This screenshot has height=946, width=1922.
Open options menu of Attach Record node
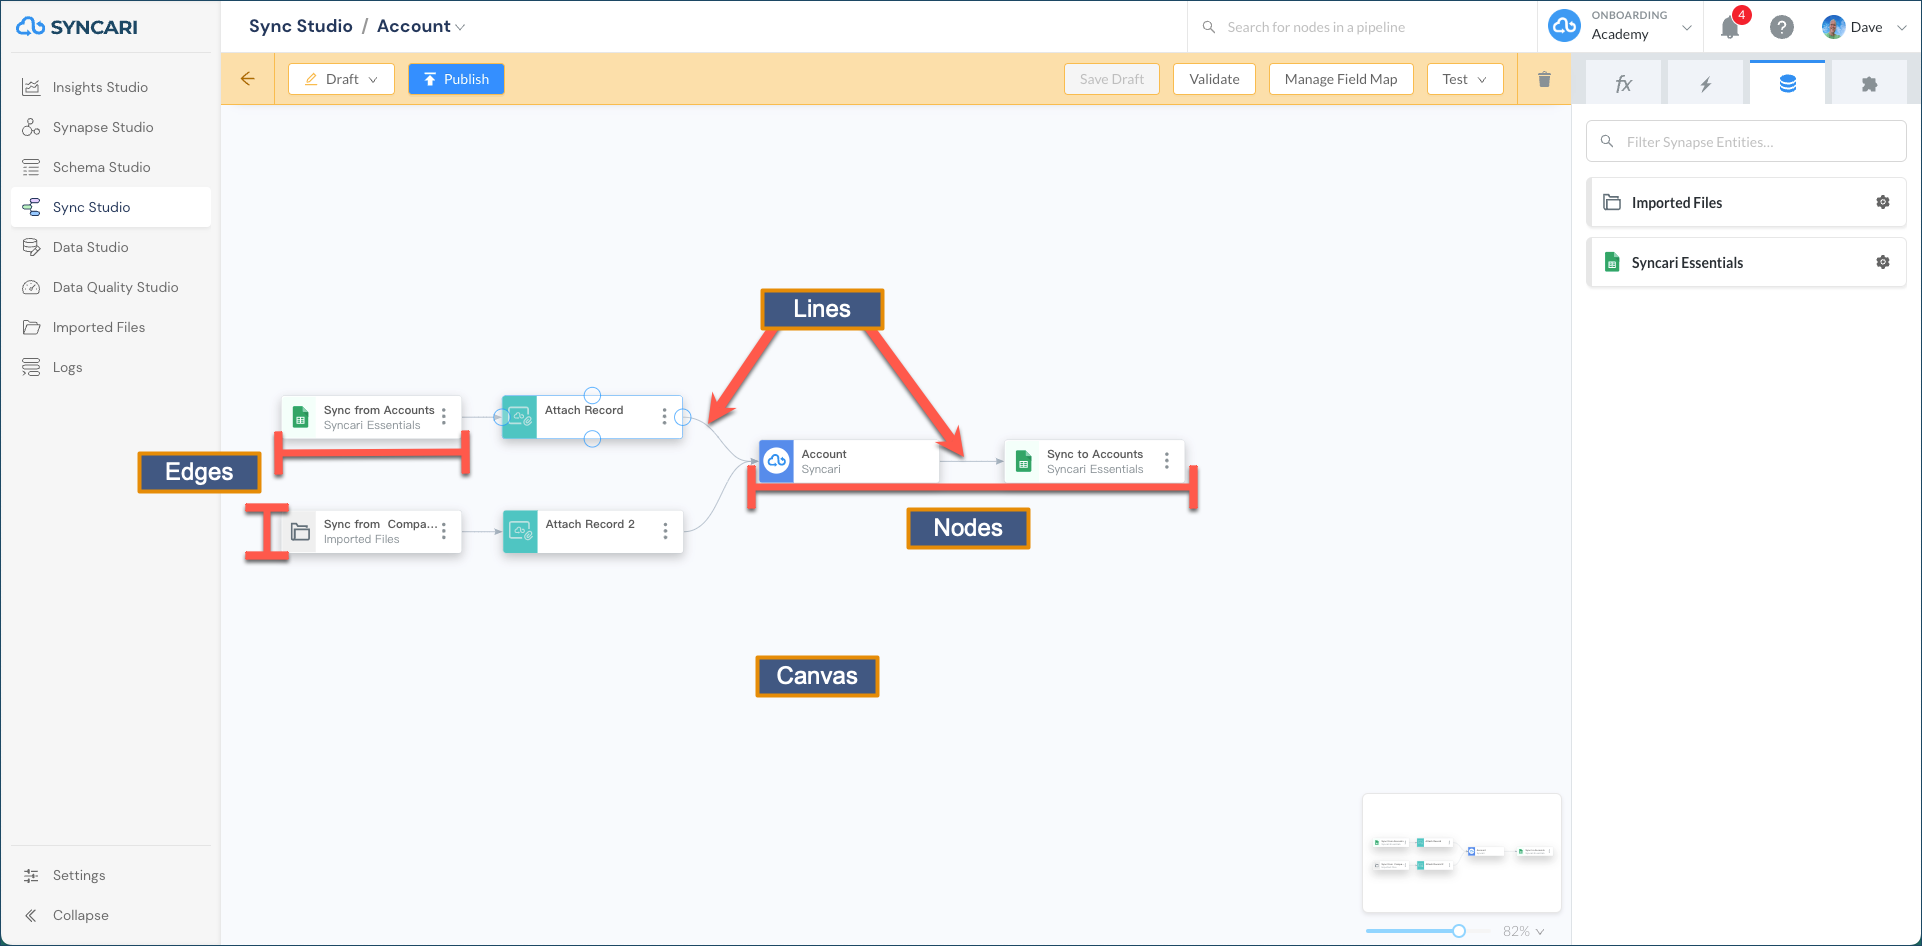(x=664, y=416)
